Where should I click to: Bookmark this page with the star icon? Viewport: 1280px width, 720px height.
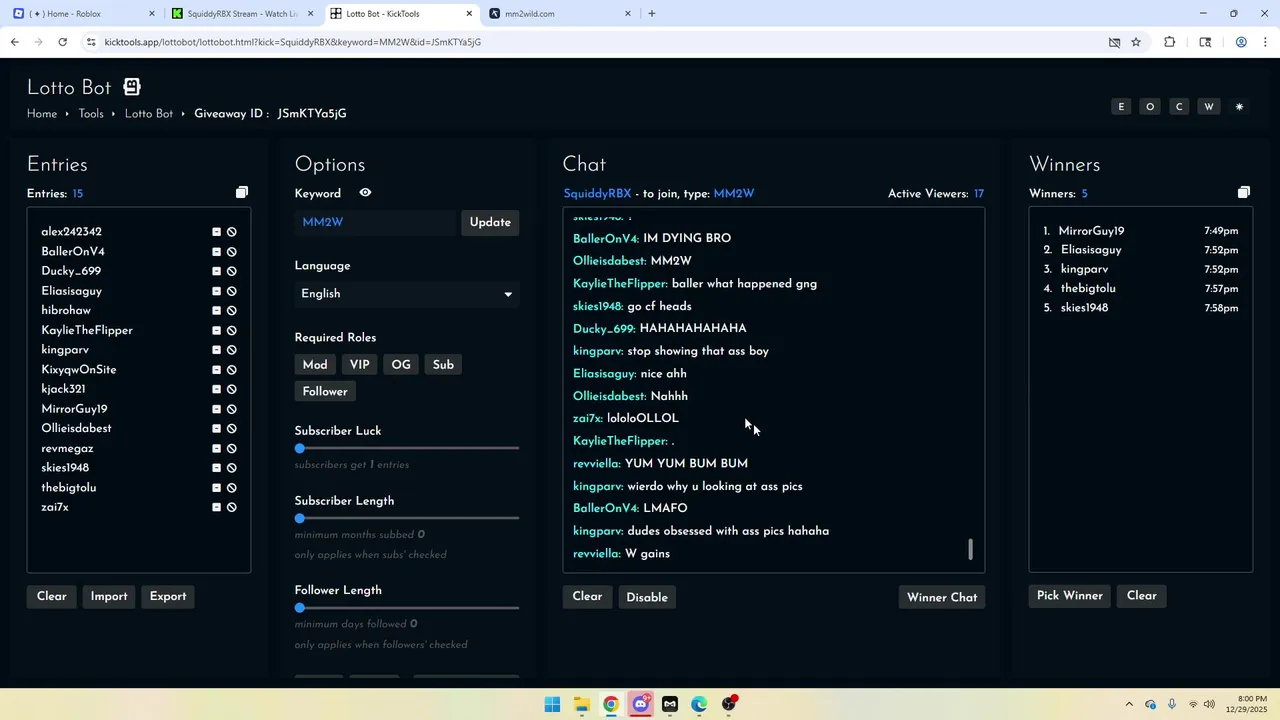1136,42
